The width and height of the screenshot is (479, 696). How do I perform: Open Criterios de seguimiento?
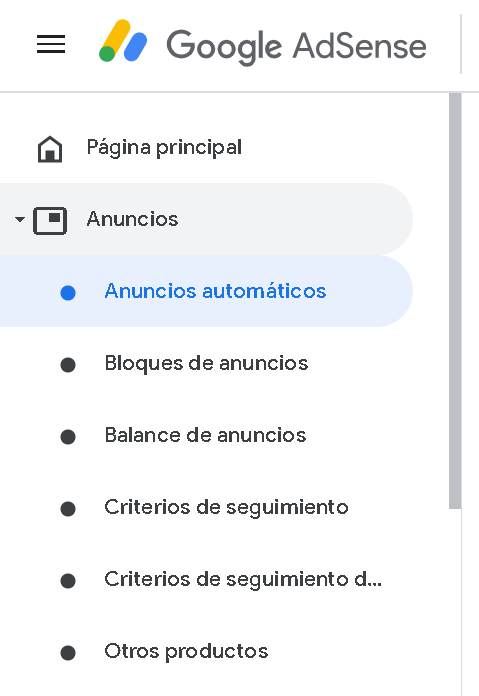tap(226, 507)
